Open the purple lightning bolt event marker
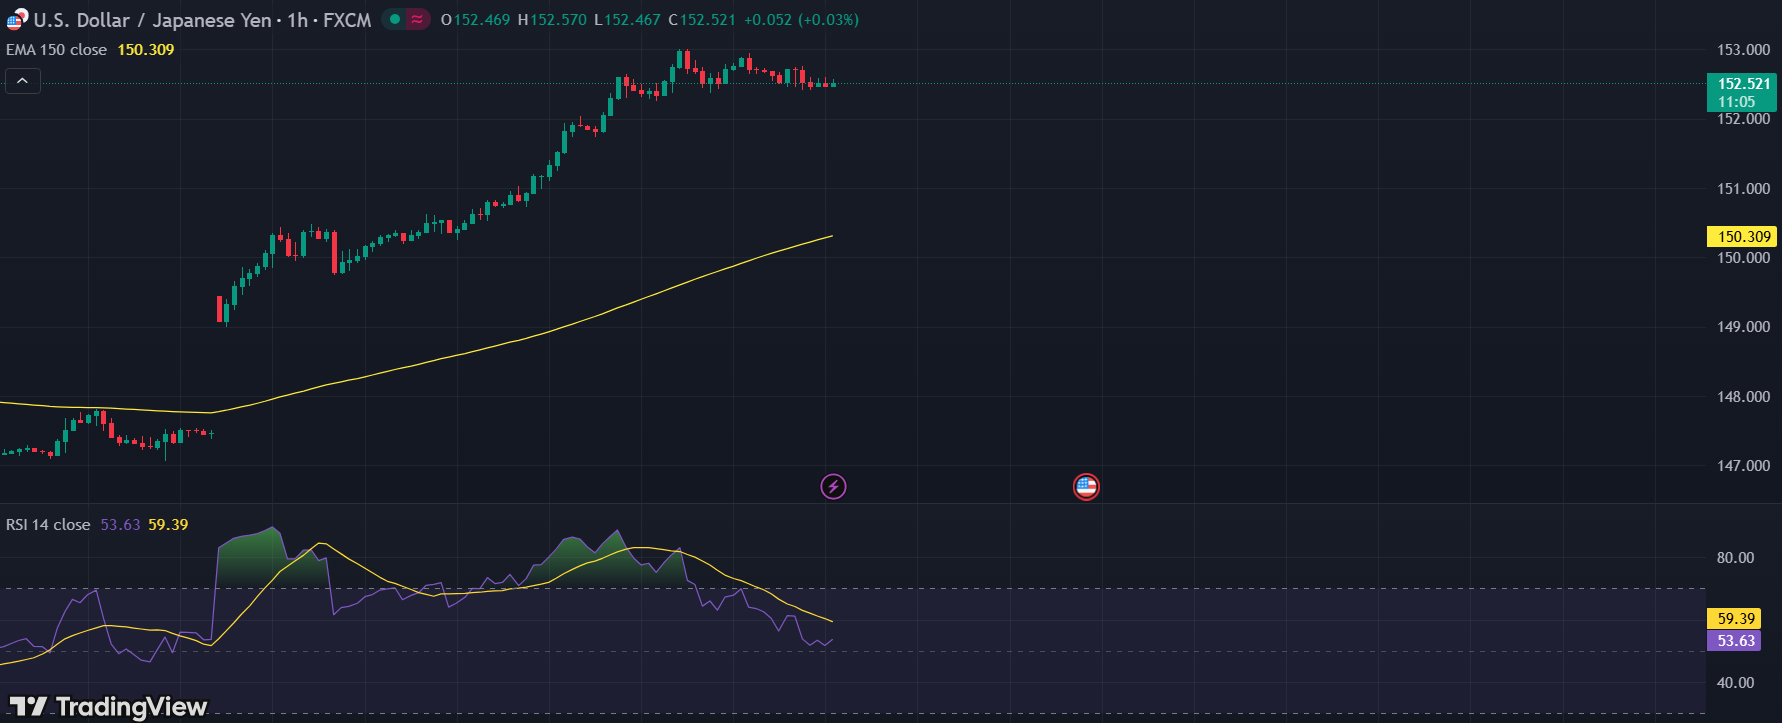The height and width of the screenshot is (723, 1782). tap(833, 487)
